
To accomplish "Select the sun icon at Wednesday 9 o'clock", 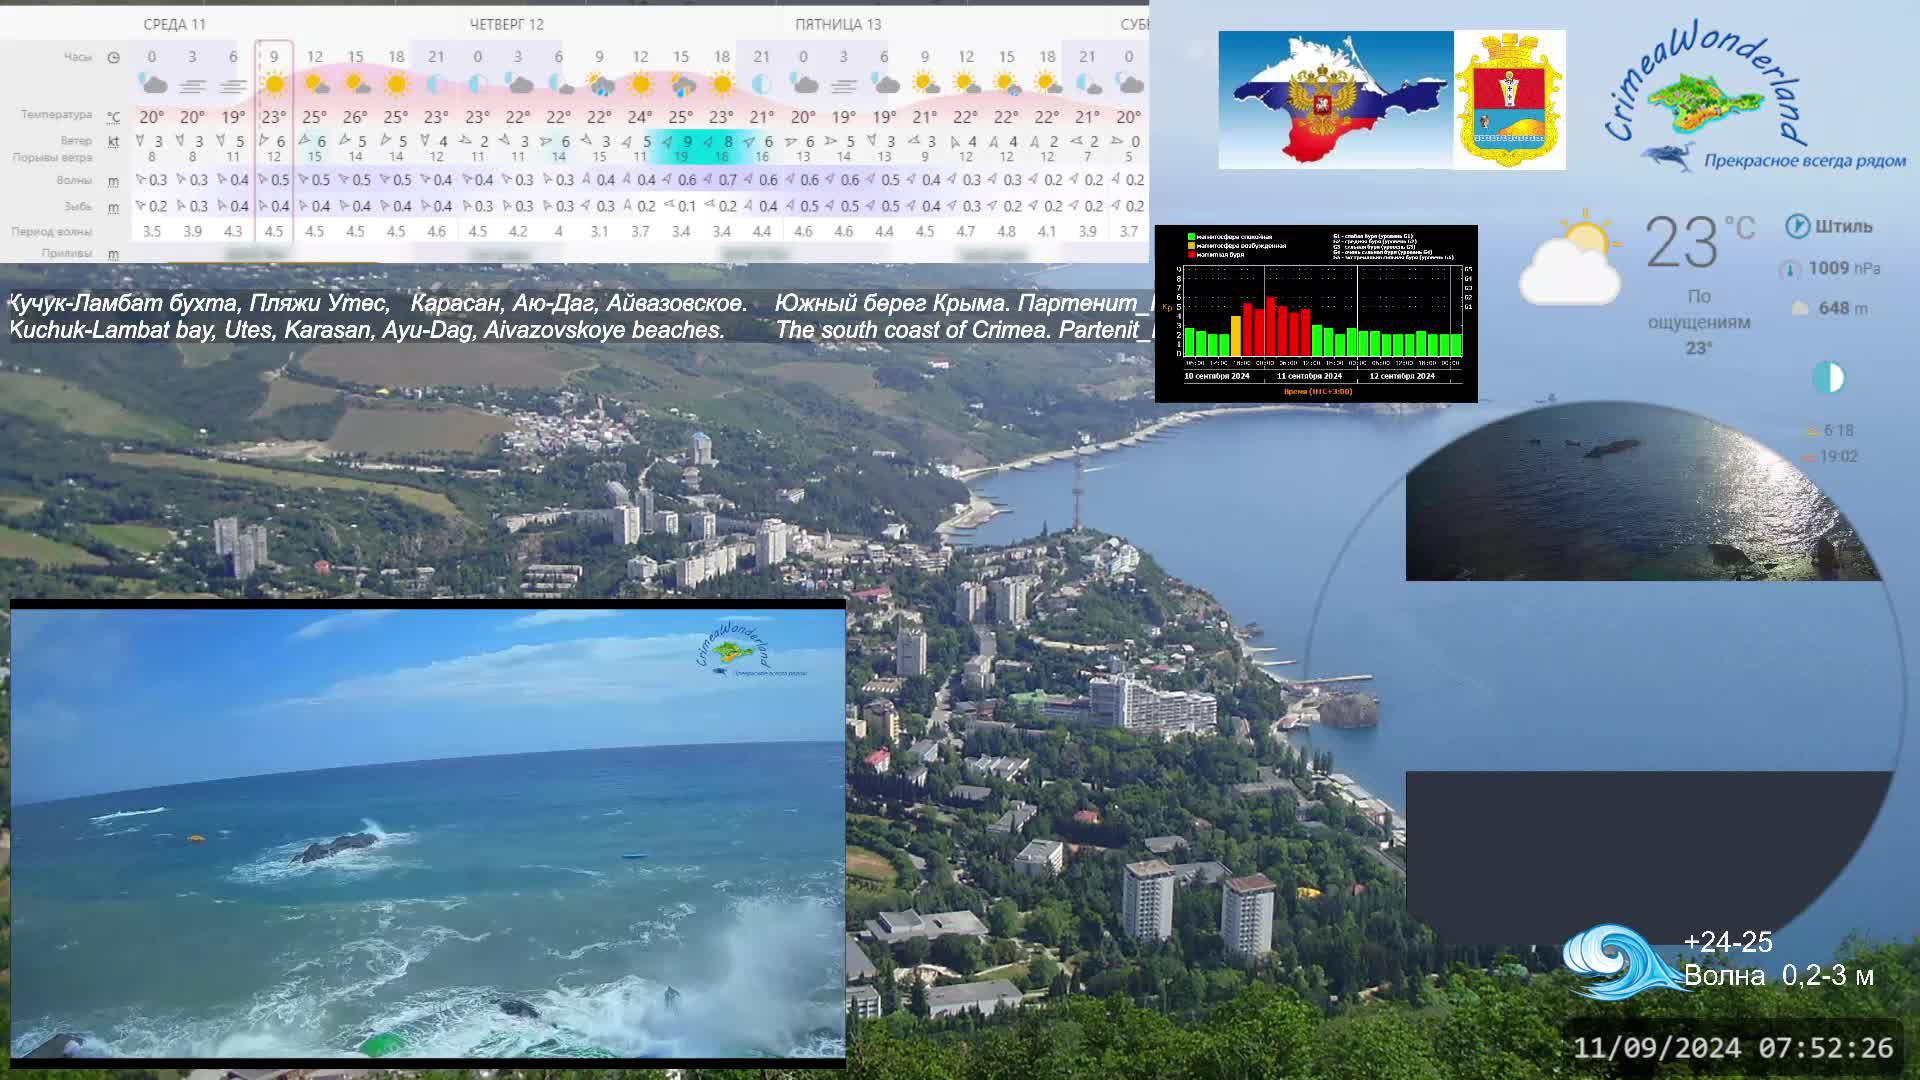I will (273, 84).
